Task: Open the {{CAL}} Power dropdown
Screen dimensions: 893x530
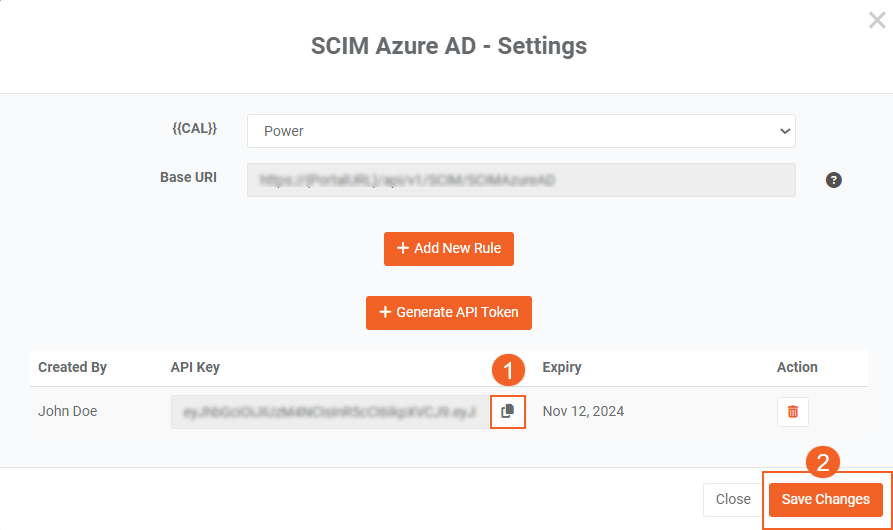Action: point(521,131)
